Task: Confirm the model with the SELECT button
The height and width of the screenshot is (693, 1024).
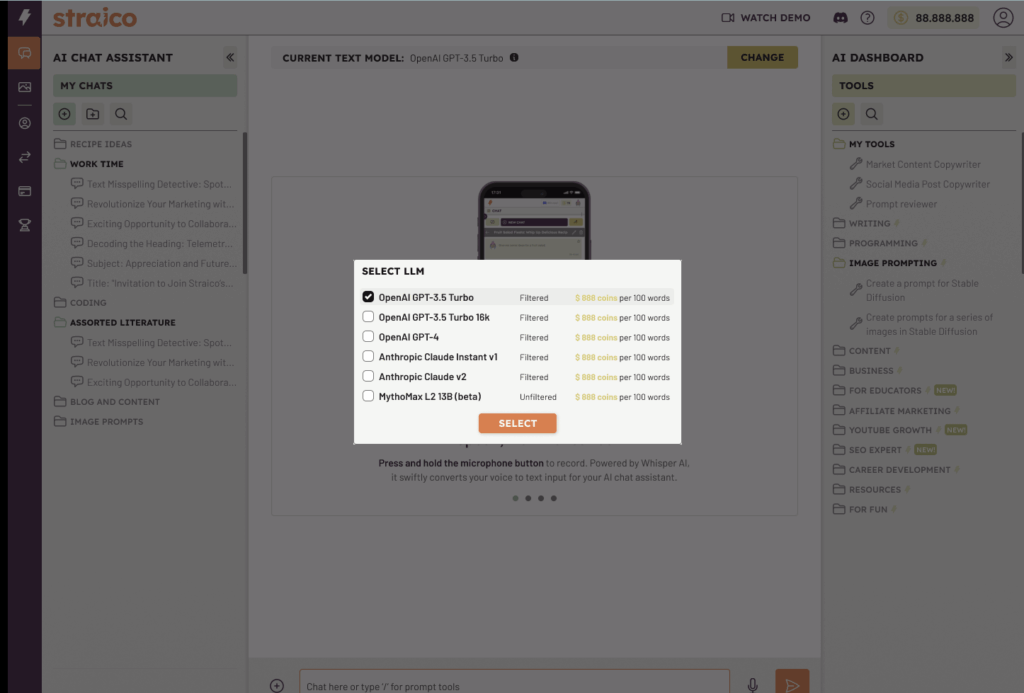Action: pos(517,423)
